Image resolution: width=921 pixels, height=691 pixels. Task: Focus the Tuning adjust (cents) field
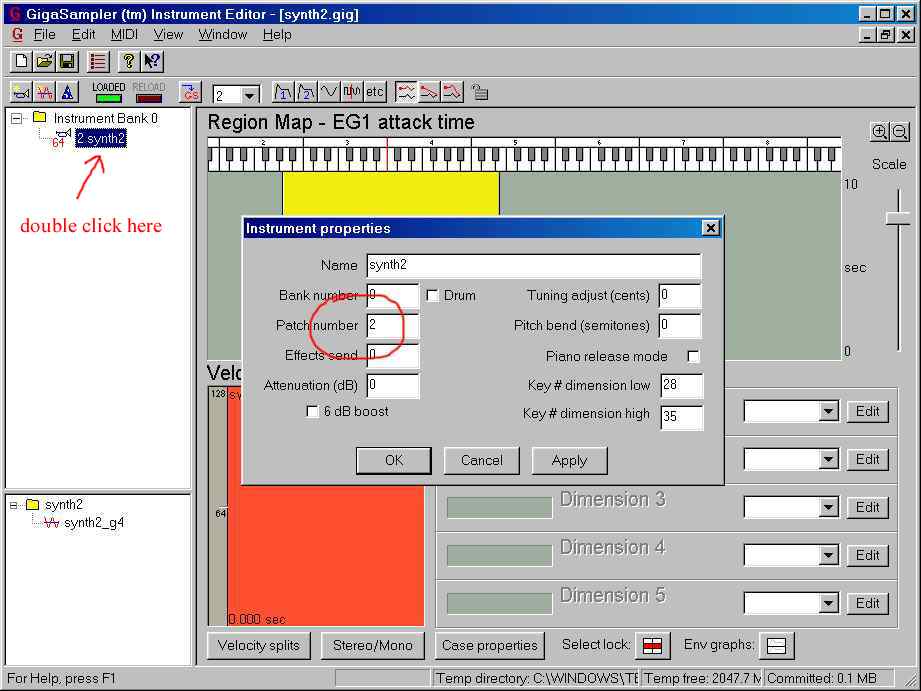(x=680, y=296)
